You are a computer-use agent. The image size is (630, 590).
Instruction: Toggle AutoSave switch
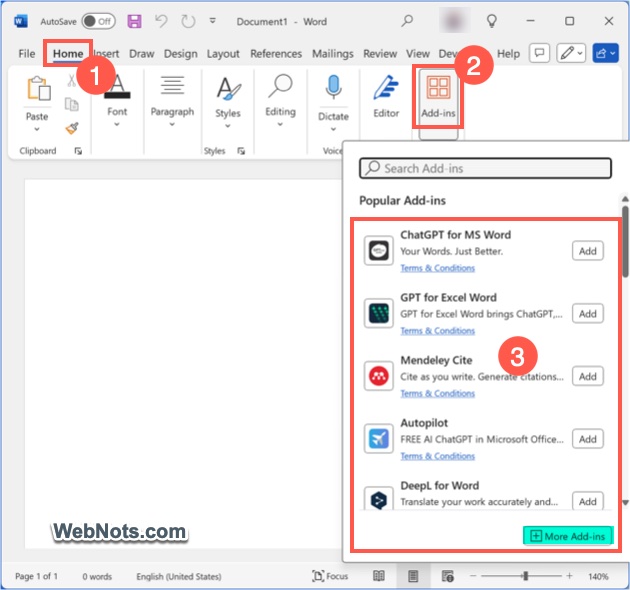[98, 21]
